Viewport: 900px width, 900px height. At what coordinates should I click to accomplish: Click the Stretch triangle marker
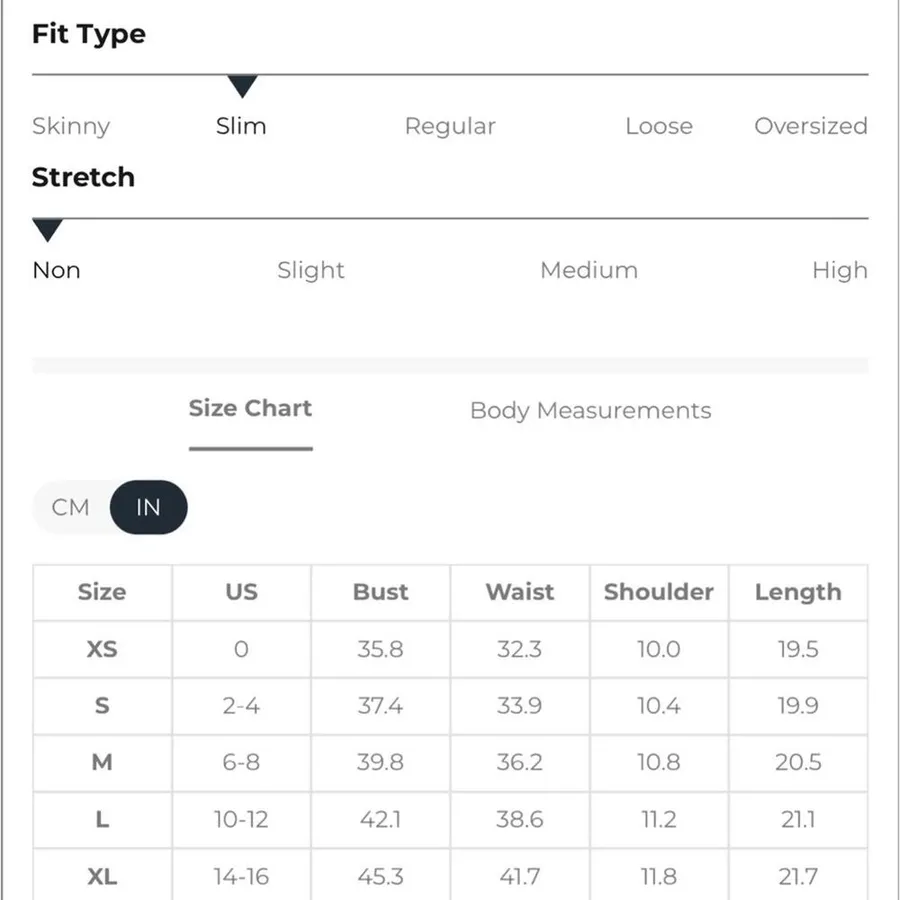click(47, 230)
